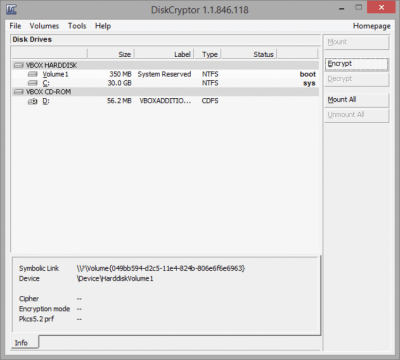Click the DiskCryptor app icon in title bar
Image resolution: width=400 pixels, height=360 pixels.
coord(11,9)
